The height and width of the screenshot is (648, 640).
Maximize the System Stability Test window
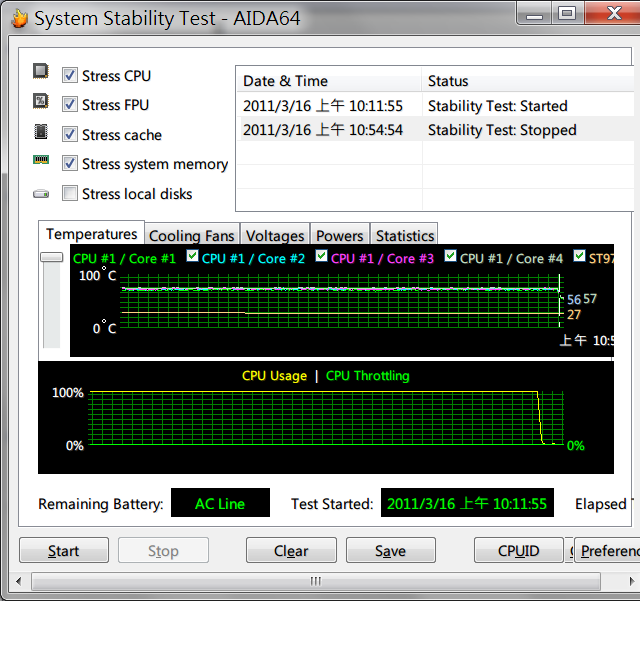567,13
